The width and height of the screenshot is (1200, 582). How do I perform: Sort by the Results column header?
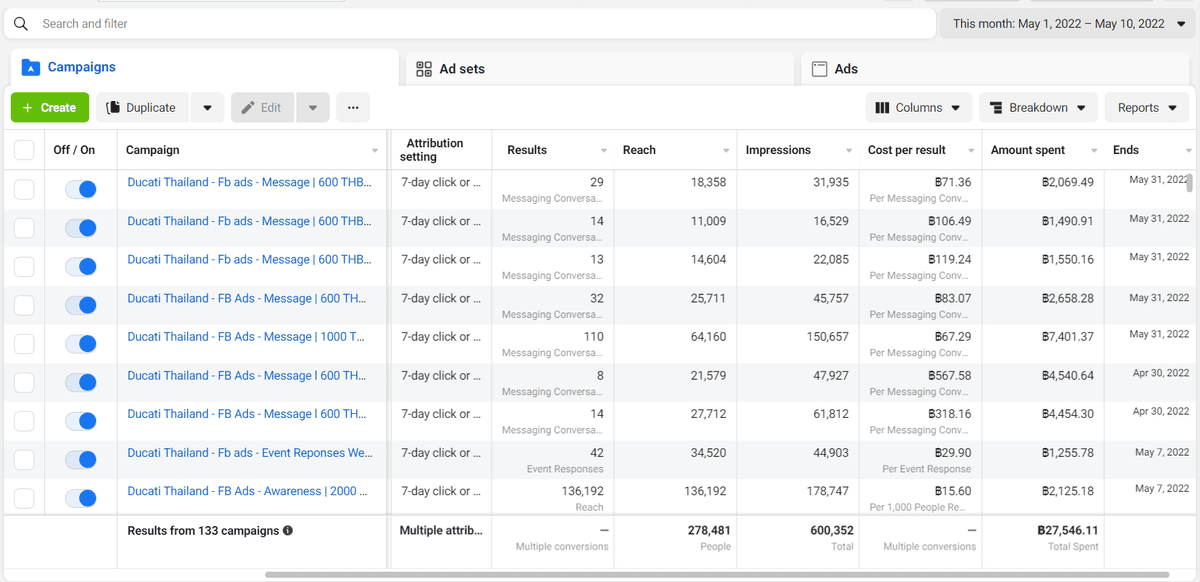553,150
